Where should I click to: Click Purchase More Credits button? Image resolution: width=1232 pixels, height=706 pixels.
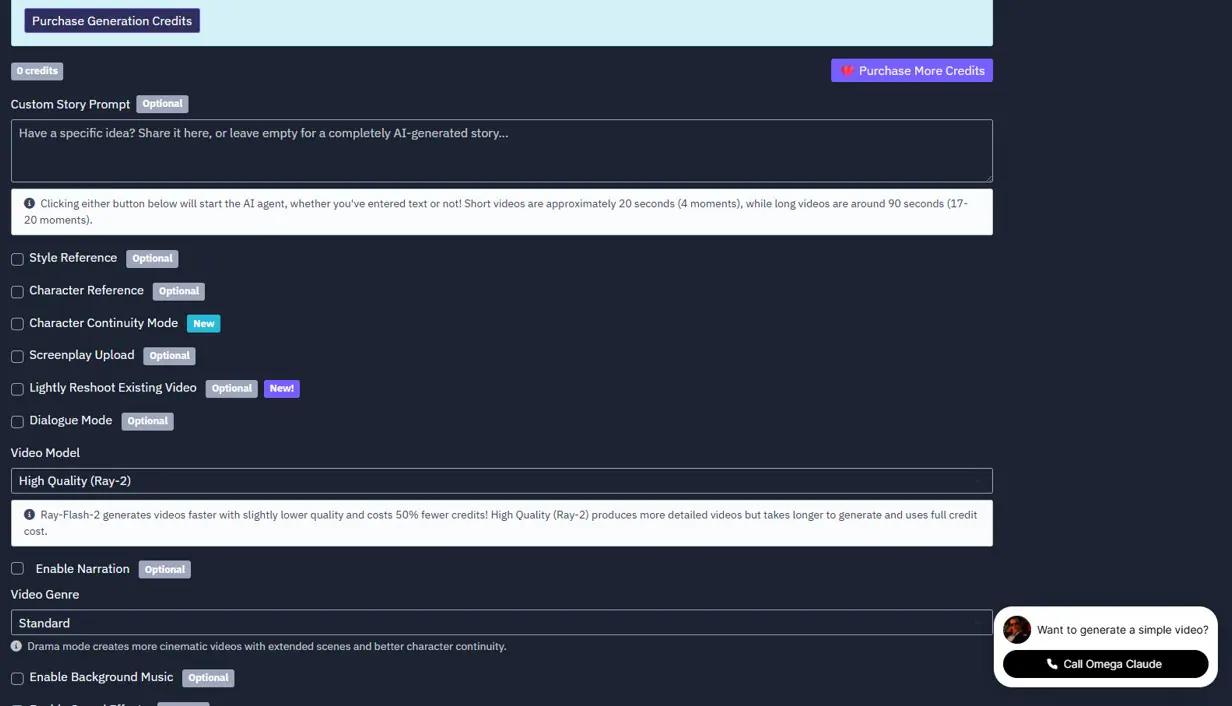coord(912,71)
